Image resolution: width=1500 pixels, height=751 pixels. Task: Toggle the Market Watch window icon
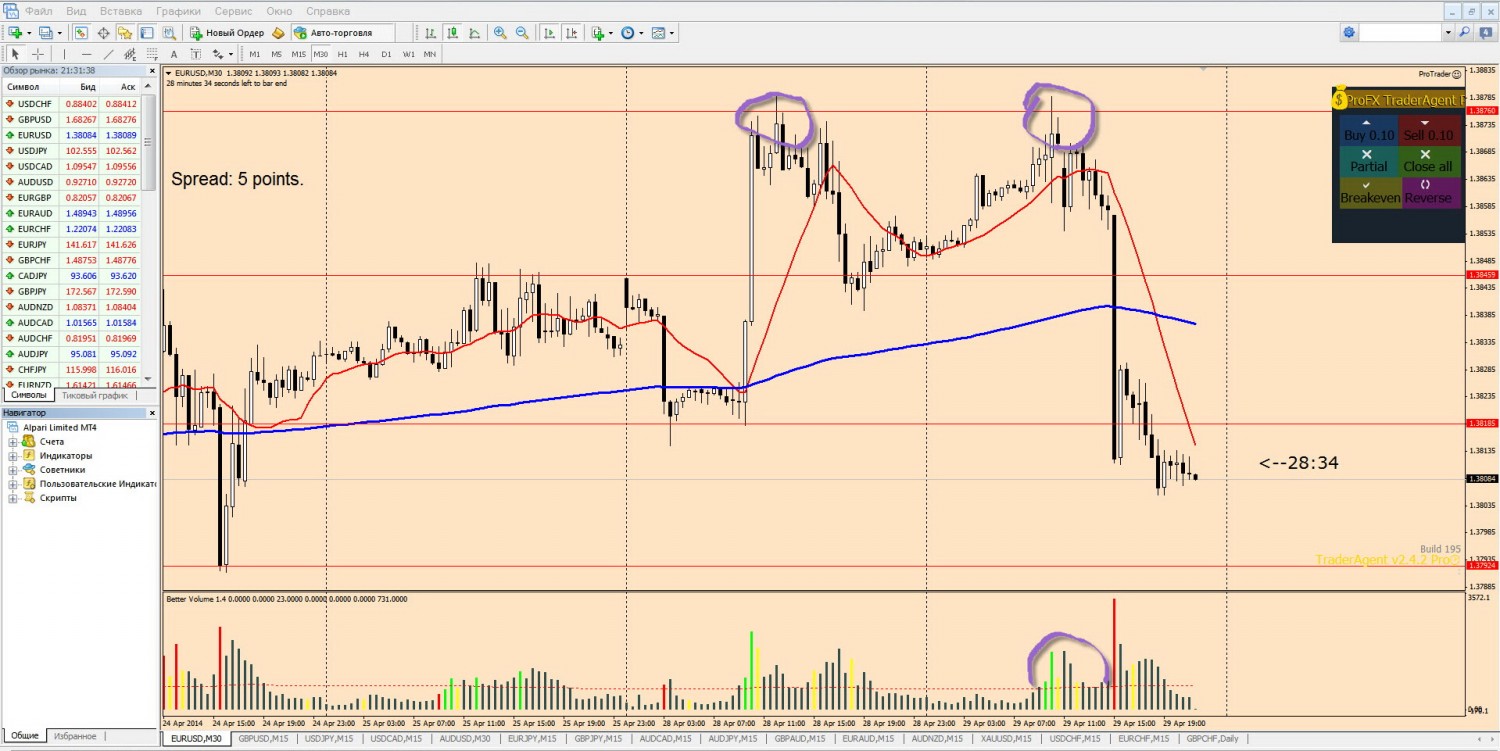pos(81,33)
